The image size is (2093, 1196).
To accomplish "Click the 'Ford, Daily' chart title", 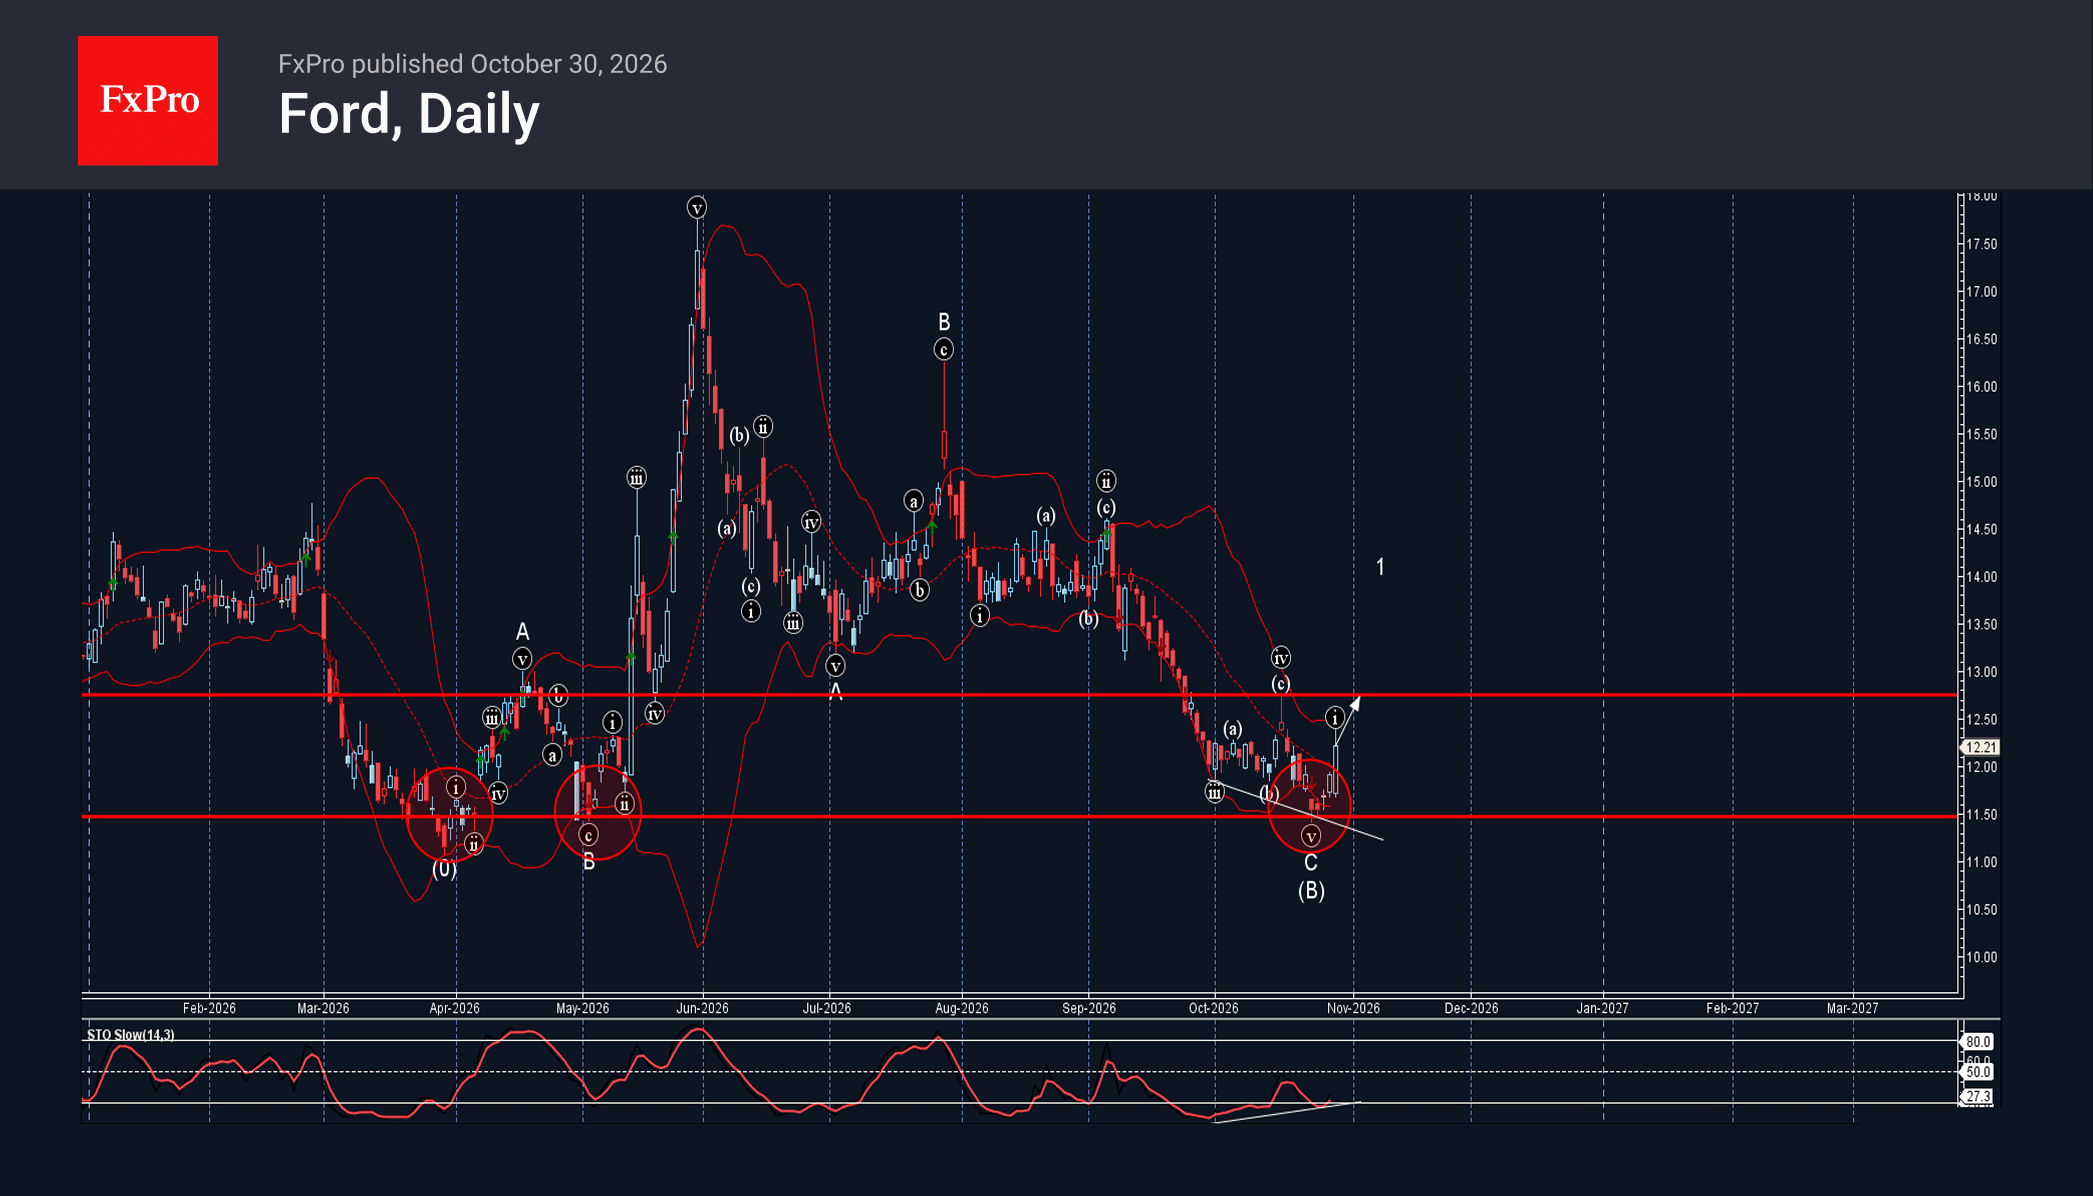I will tap(409, 114).
